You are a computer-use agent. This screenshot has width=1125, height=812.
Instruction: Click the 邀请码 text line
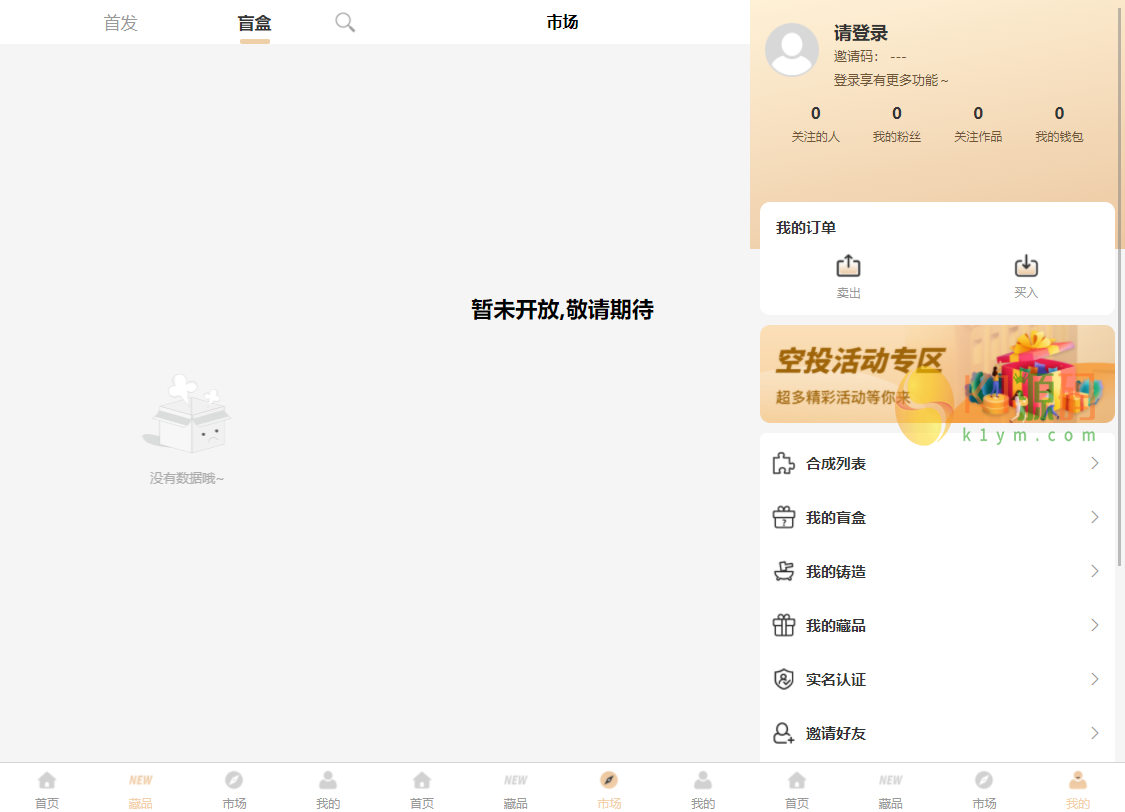pyautogui.click(x=870, y=57)
